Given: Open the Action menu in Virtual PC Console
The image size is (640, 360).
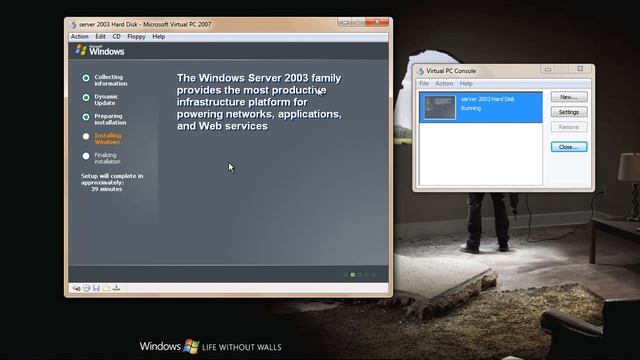Looking at the screenshot, I should 444,84.
